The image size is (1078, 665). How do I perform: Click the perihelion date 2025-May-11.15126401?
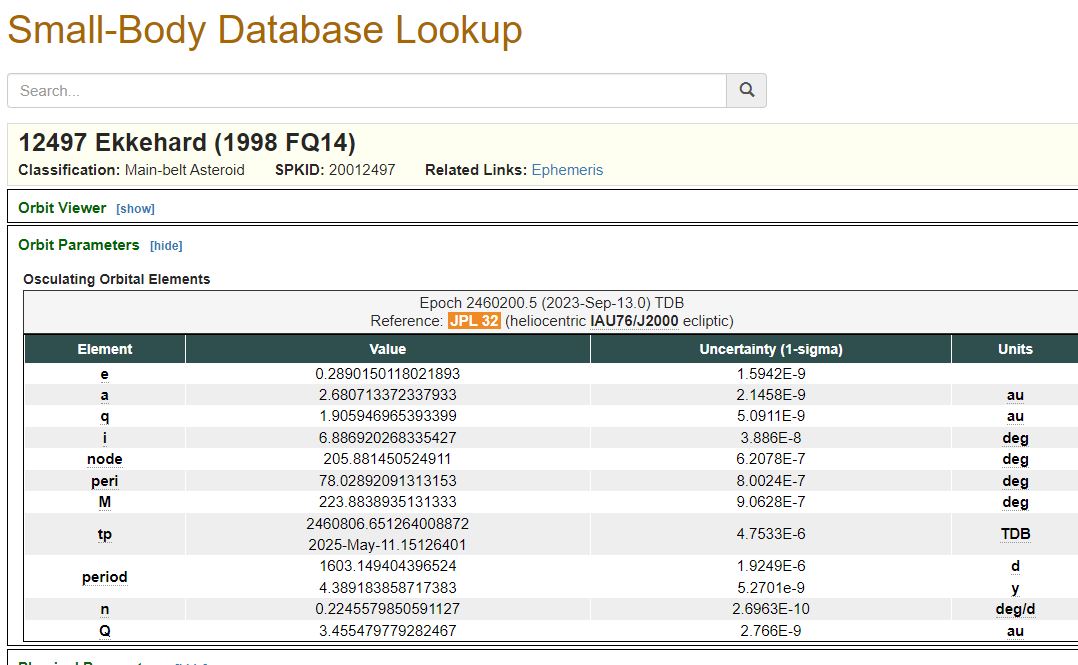387,545
